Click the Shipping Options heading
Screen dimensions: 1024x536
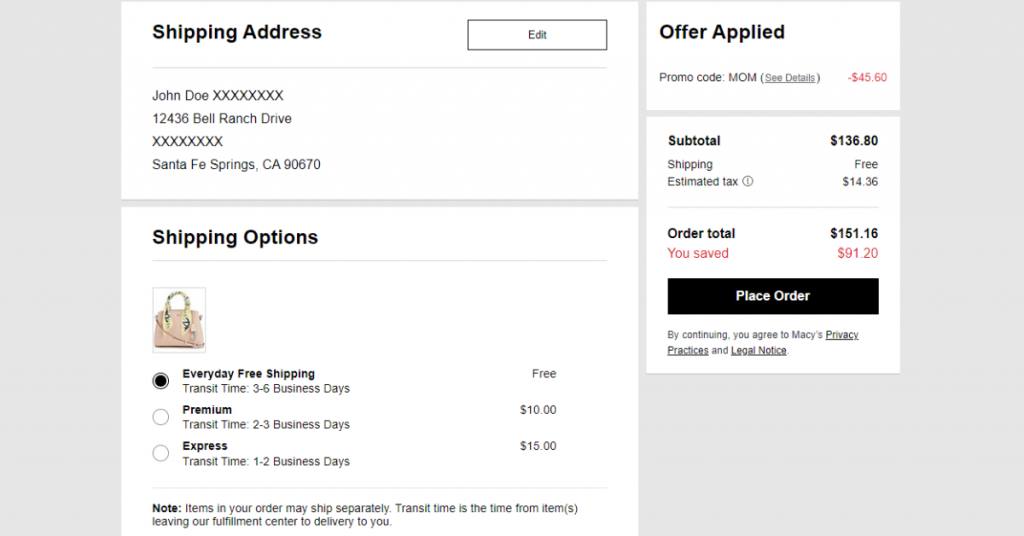235,237
